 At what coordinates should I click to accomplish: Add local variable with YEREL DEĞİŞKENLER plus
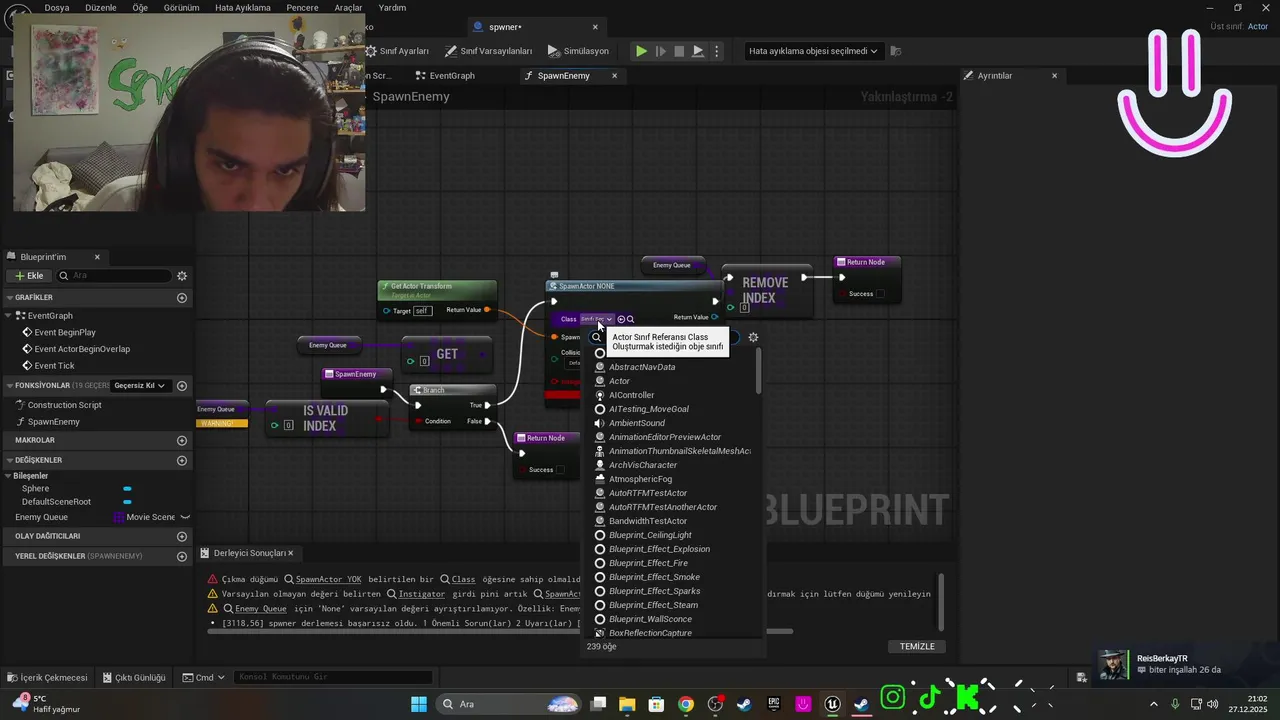pos(182,556)
